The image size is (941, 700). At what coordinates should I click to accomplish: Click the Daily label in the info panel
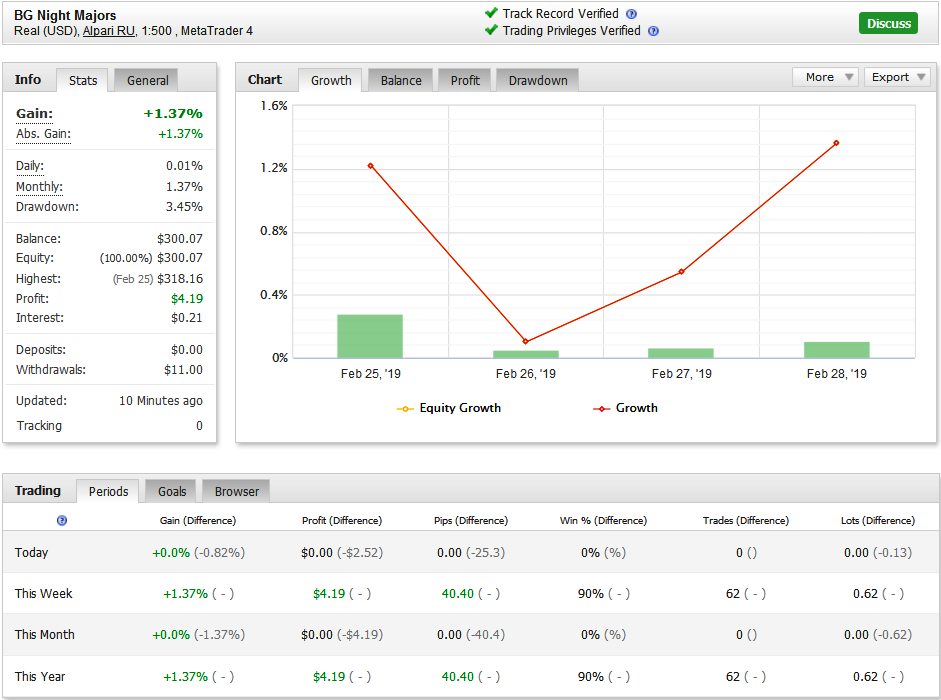tap(29, 166)
